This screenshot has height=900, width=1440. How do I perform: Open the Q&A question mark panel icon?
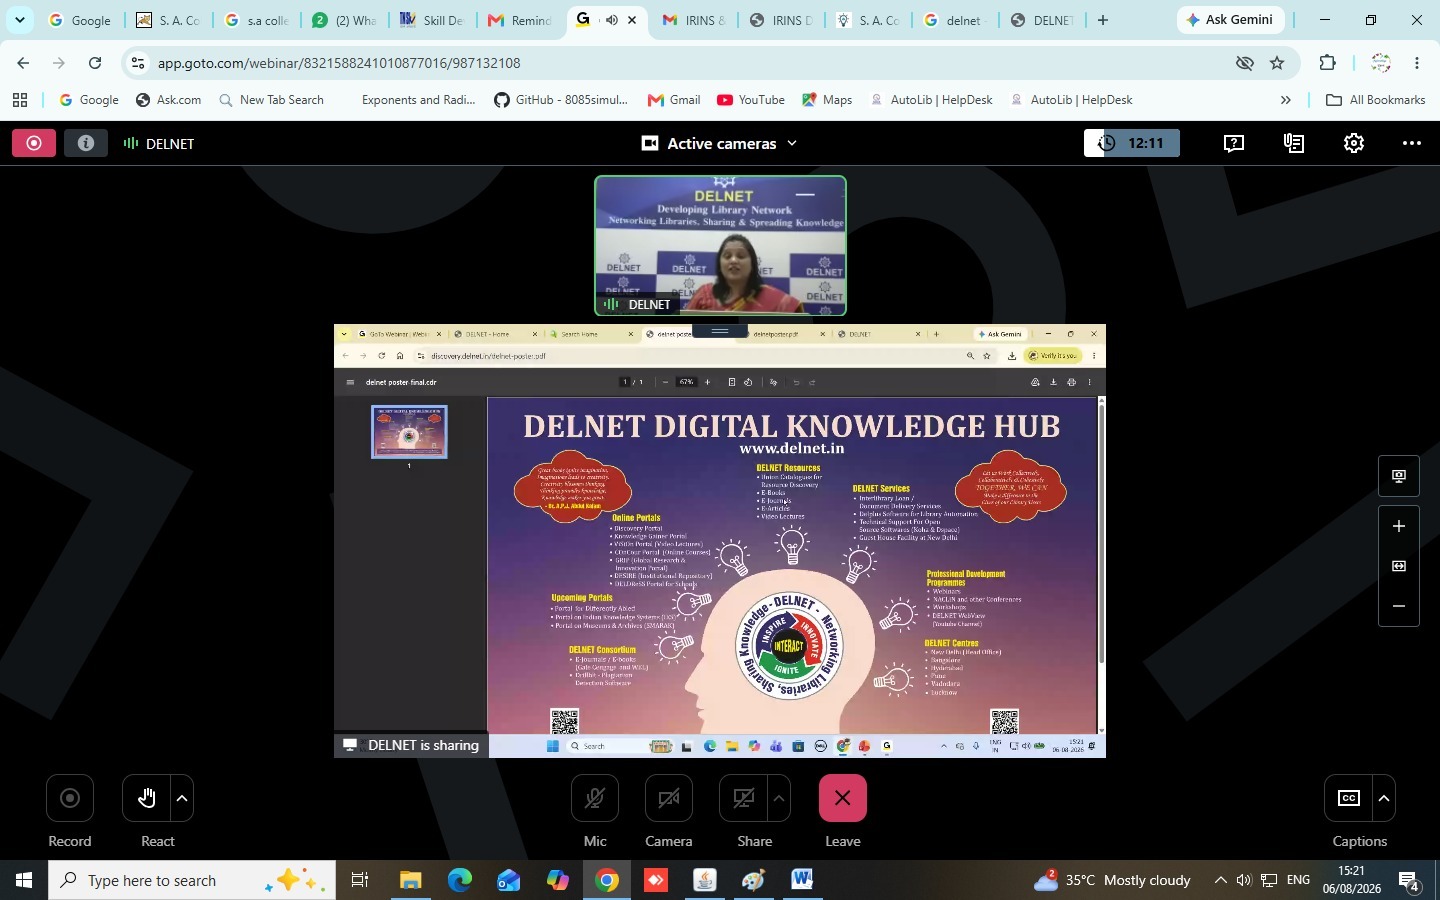click(1234, 143)
